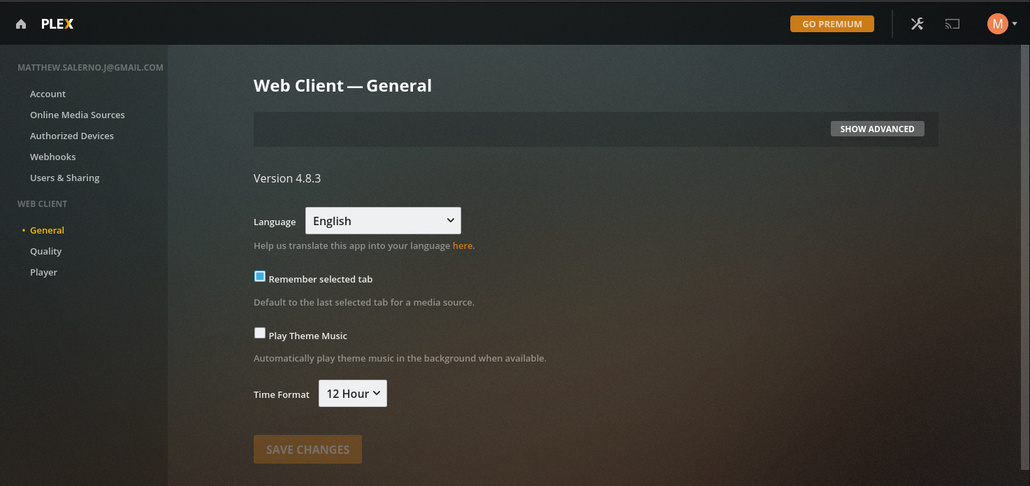Select Users & Sharing in sidebar
The width and height of the screenshot is (1030, 486).
[x=64, y=178]
